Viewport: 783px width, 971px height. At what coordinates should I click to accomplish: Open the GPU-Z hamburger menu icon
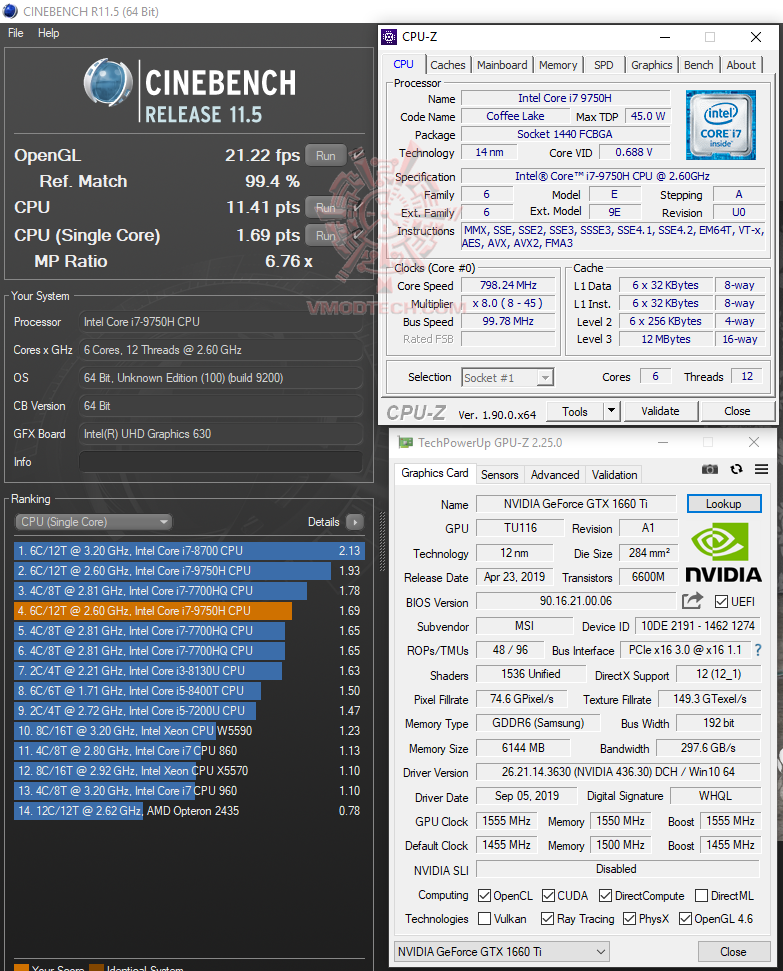coord(761,469)
